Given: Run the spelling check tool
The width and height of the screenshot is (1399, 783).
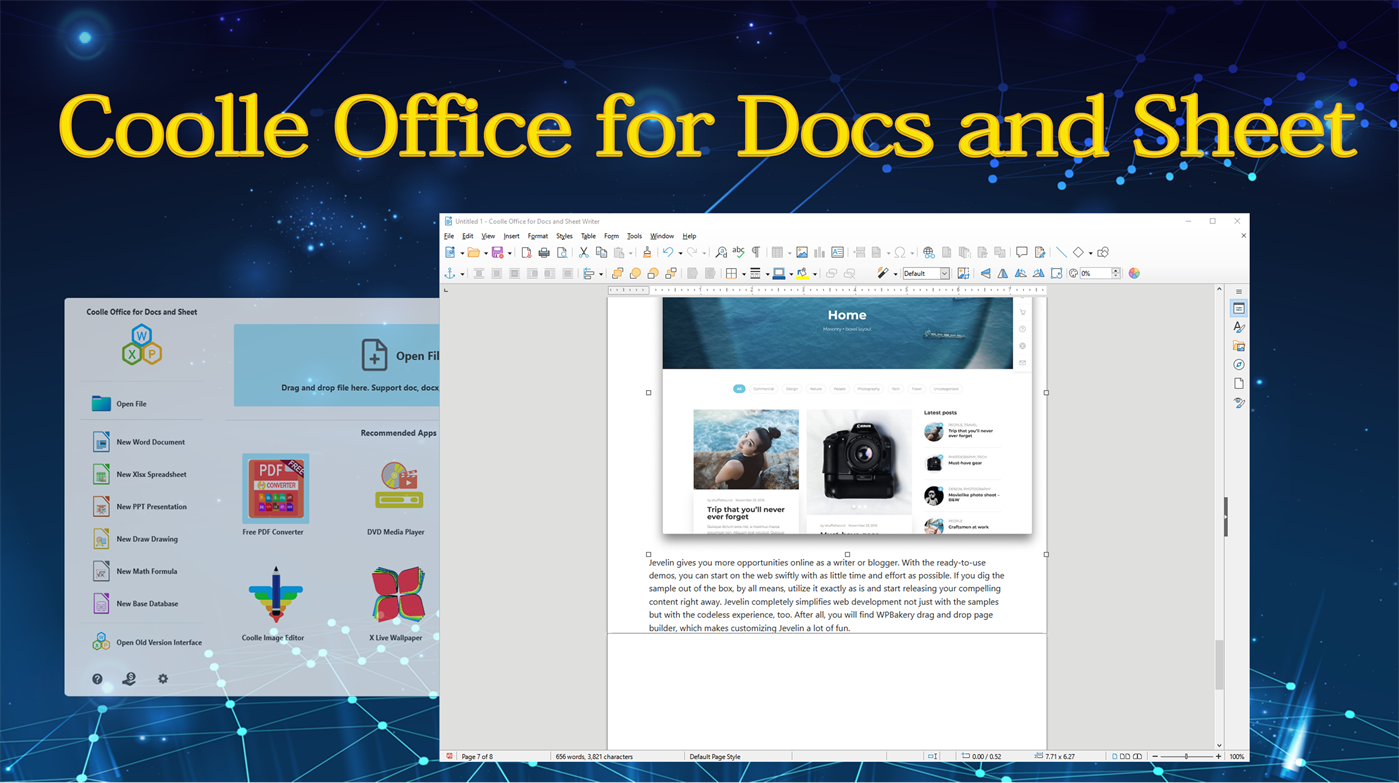Looking at the screenshot, I should point(737,252).
